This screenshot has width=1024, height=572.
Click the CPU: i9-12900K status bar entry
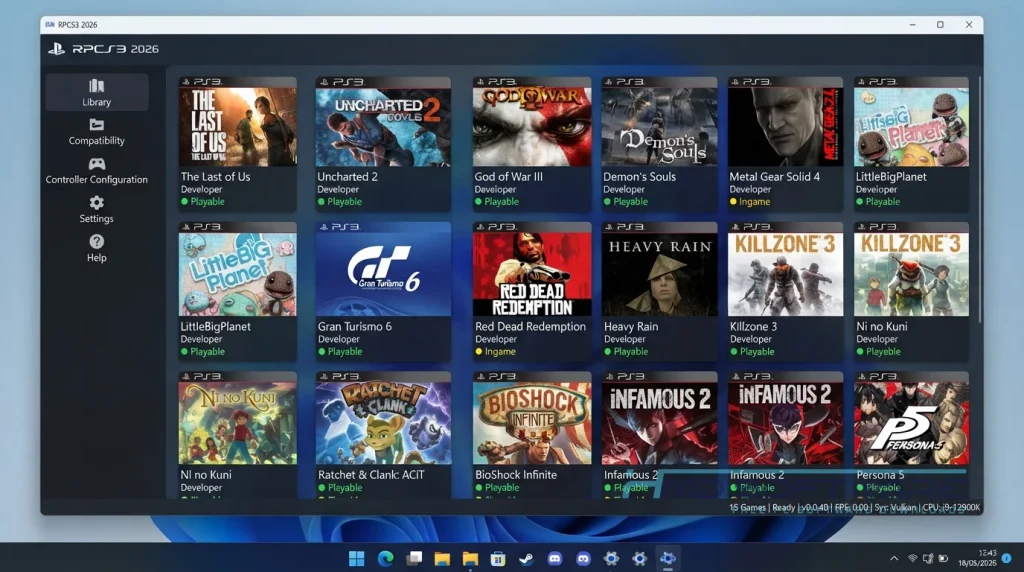[952, 507]
